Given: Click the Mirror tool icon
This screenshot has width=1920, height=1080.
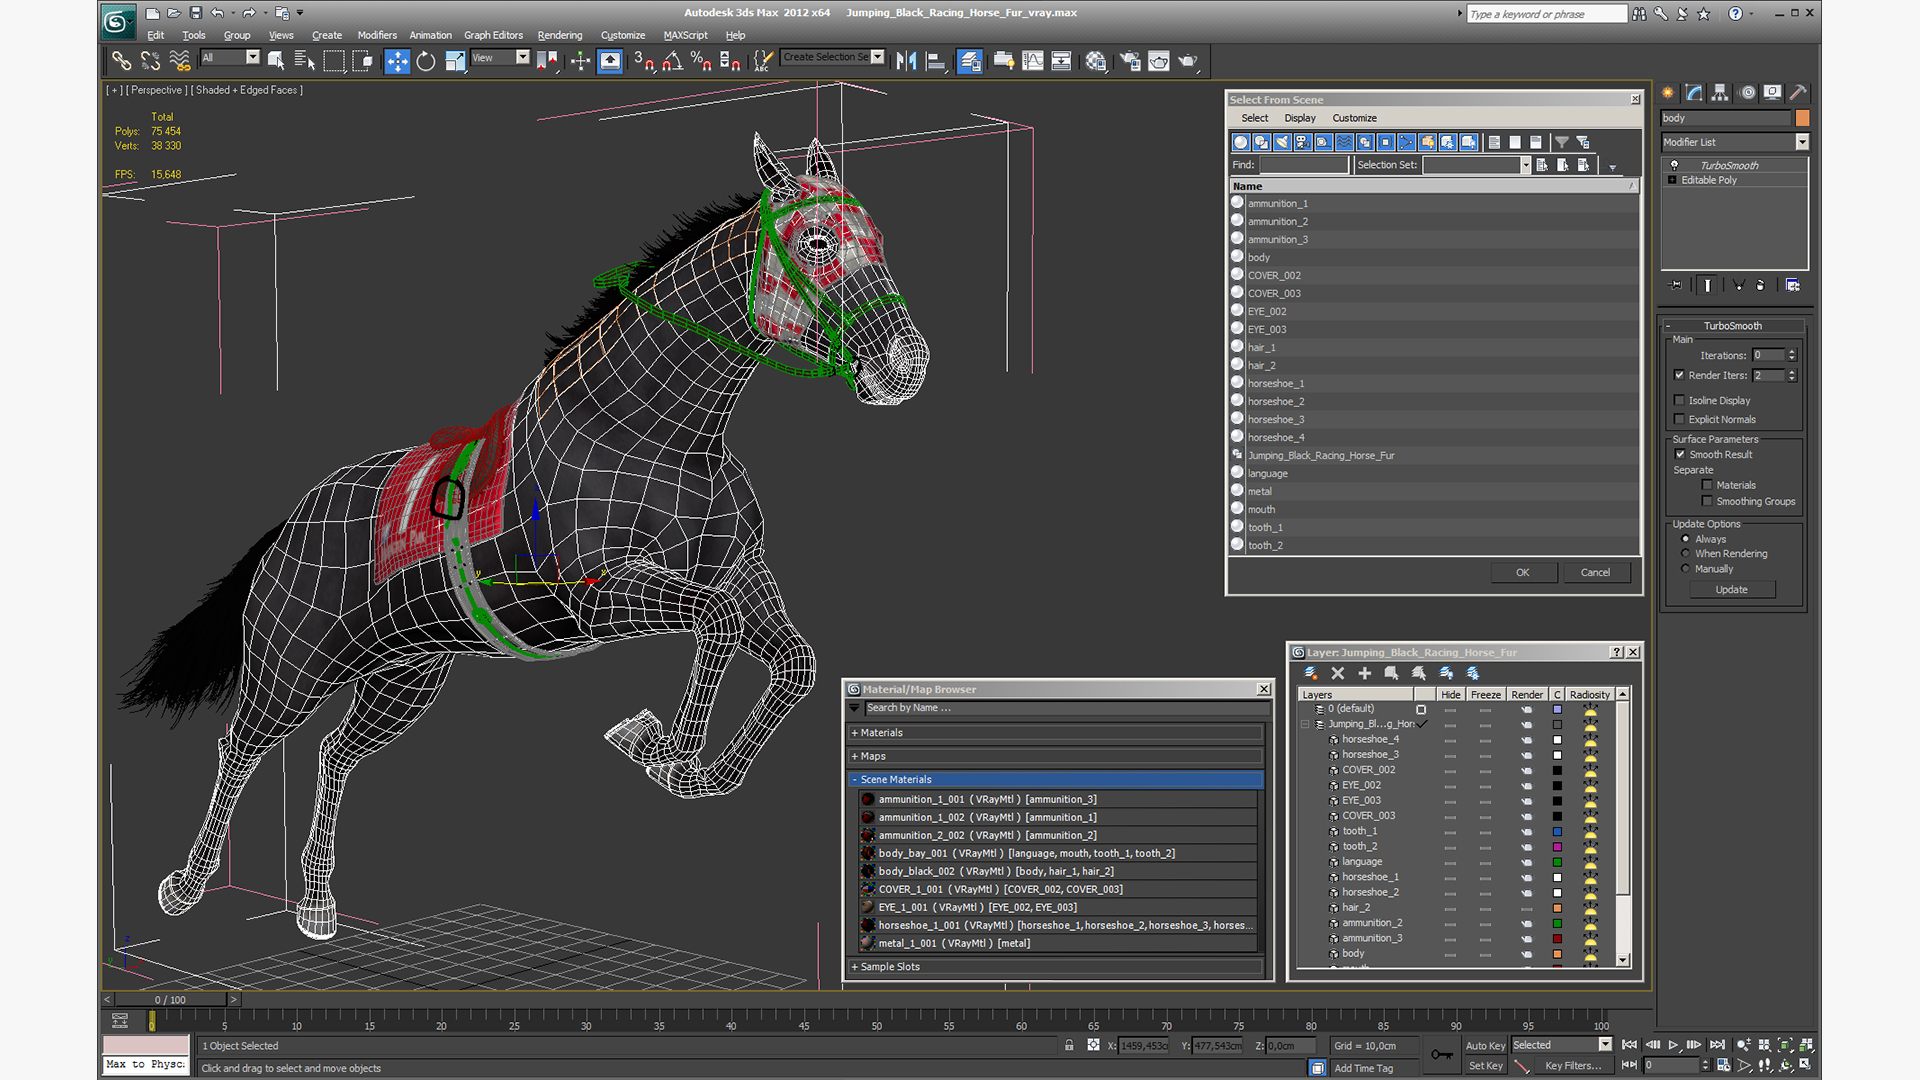Looking at the screenshot, I should (906, 62).
